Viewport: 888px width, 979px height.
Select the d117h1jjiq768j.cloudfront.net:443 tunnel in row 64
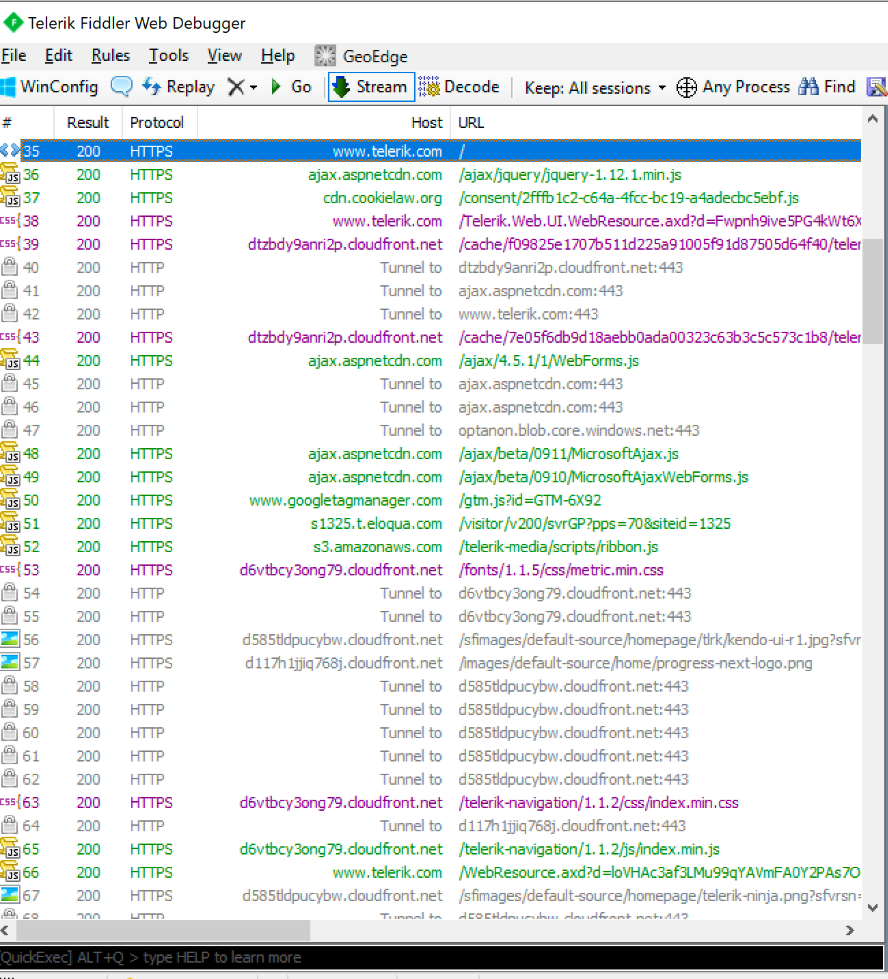(x=431, y=825)
